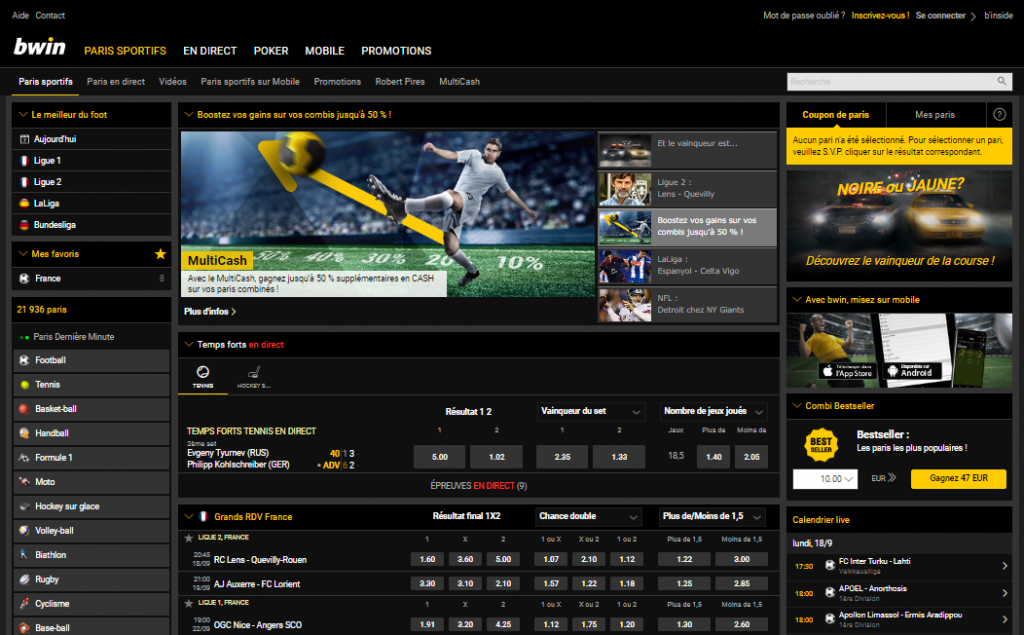Collapse the Le meilleur du foot section
Image resolution: width=1024 pixels, height=635 pixels.
point(24,114)
